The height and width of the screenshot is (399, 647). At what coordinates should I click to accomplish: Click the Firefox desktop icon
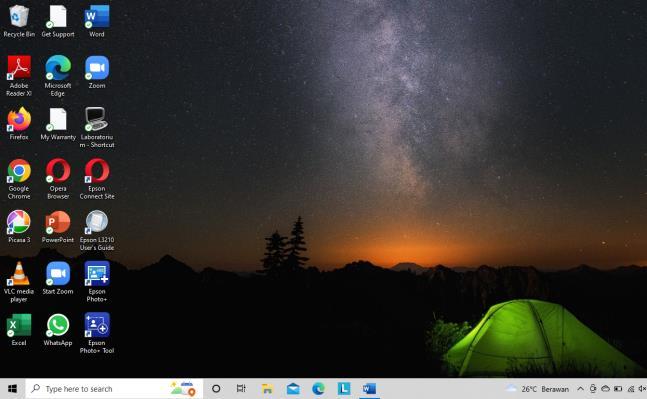click(19, 124)
